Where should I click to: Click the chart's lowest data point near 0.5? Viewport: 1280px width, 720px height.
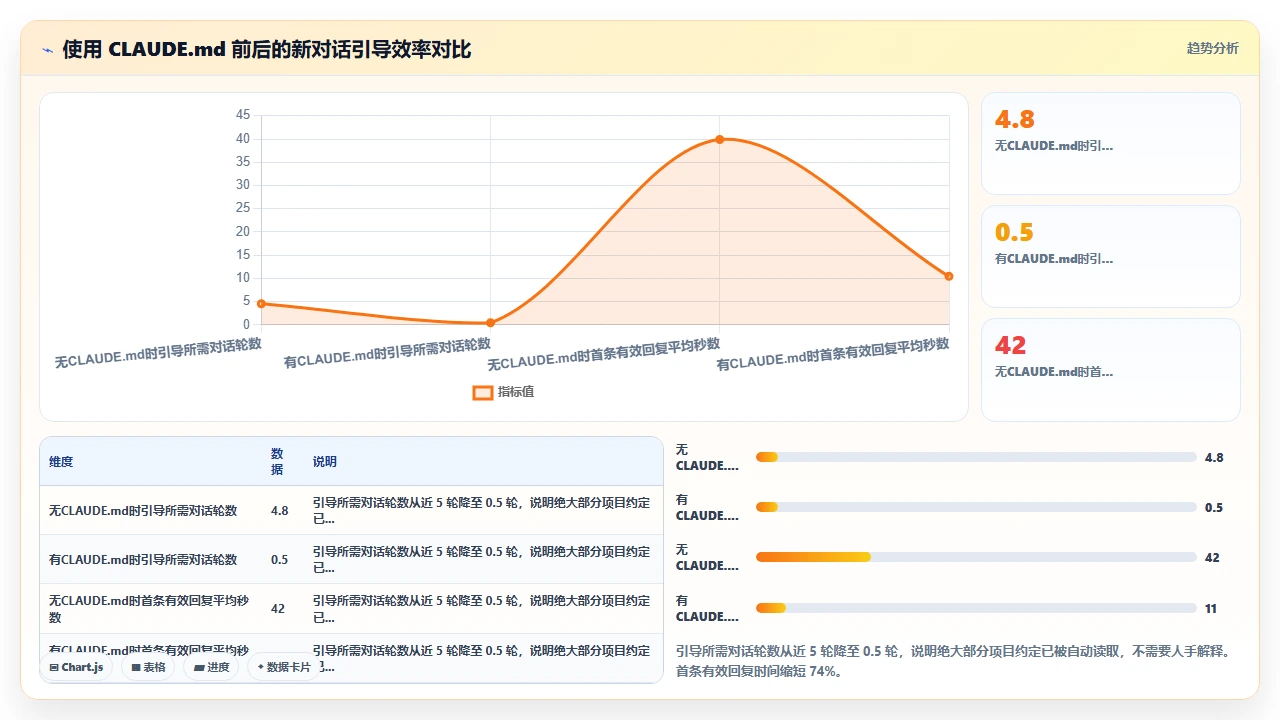coord(490,323)
